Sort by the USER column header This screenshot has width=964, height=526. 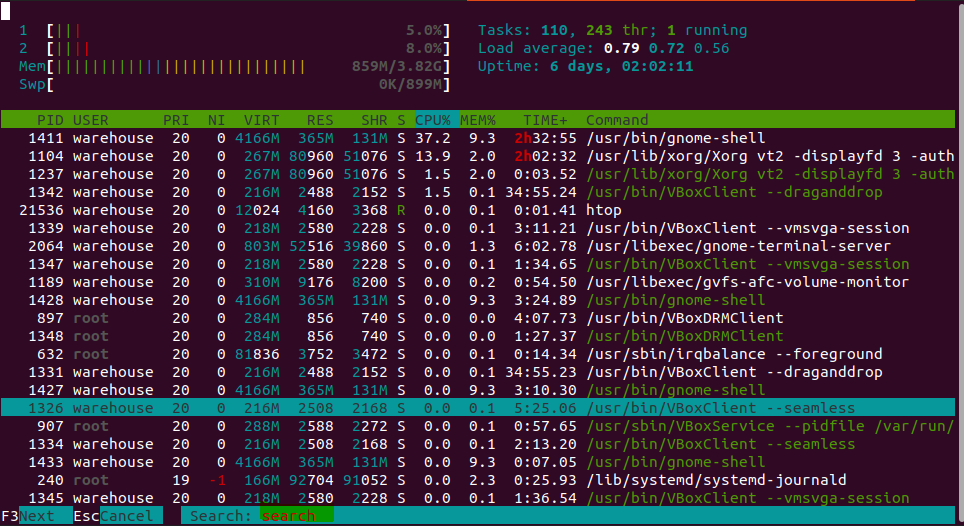click(x=90, y=120)
